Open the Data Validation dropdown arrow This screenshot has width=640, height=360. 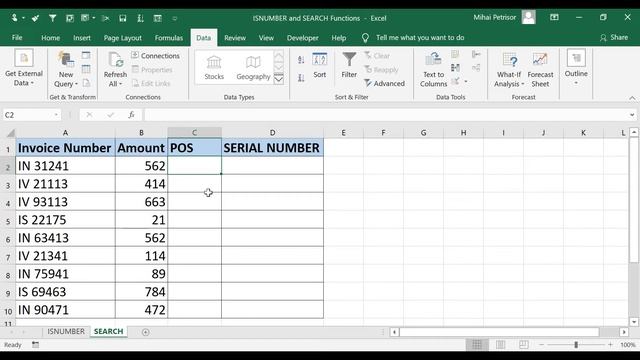click(x=465, y=82)
